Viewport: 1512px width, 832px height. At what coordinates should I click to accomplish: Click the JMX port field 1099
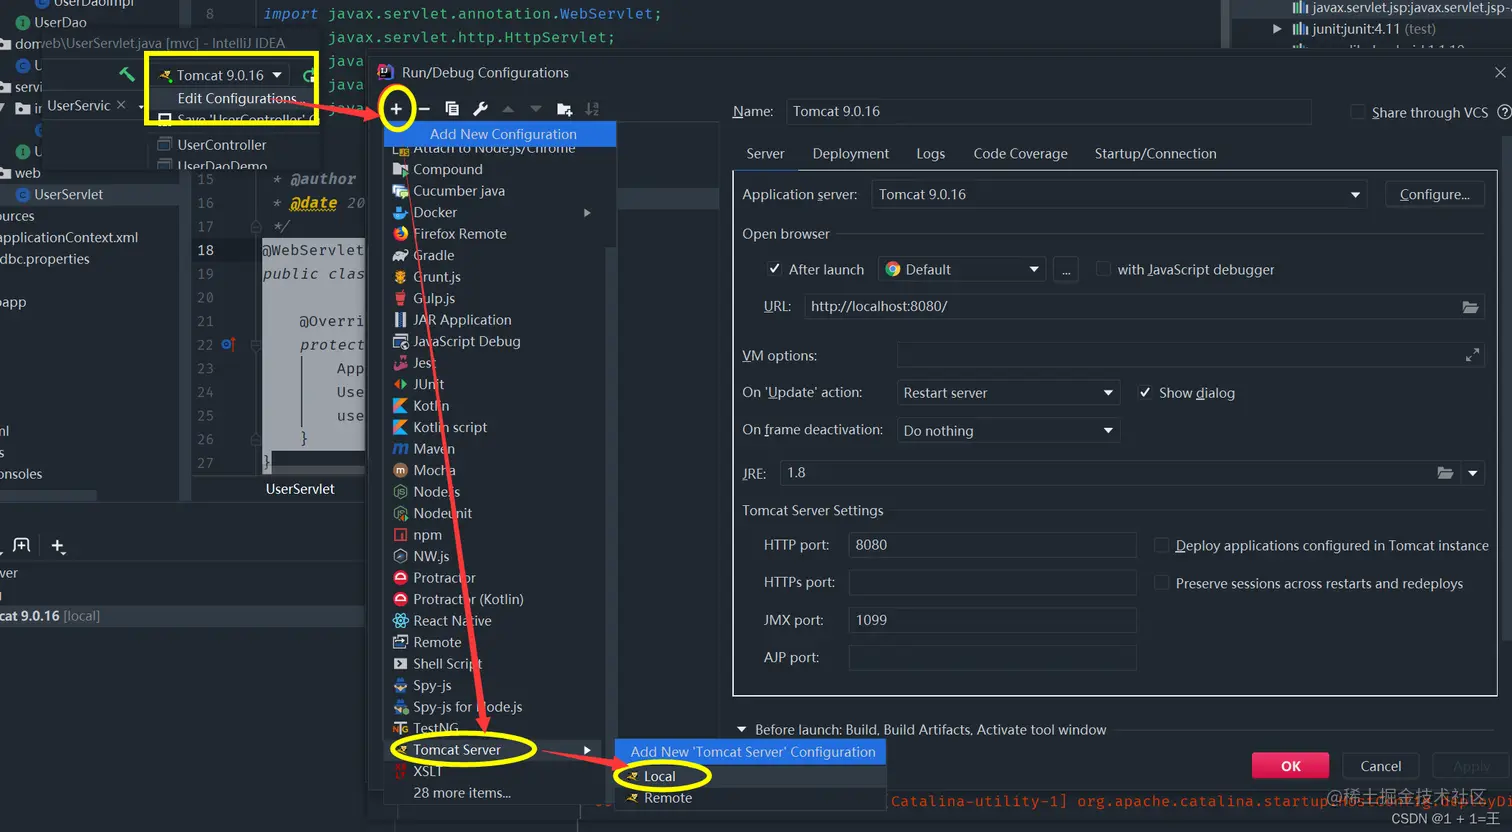click(x=992, y=620)
